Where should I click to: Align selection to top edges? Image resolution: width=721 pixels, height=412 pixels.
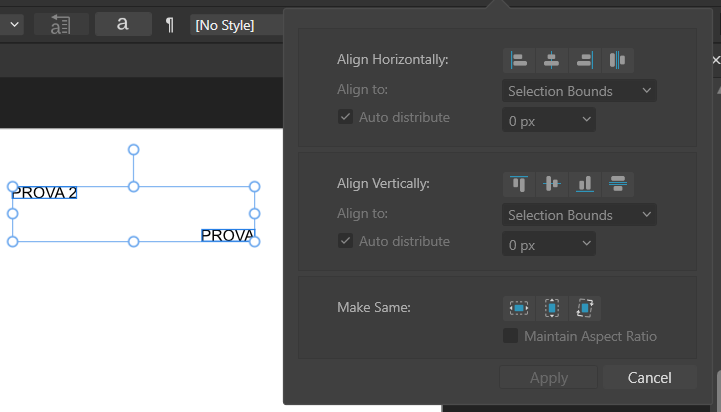(x=519, y=184)
